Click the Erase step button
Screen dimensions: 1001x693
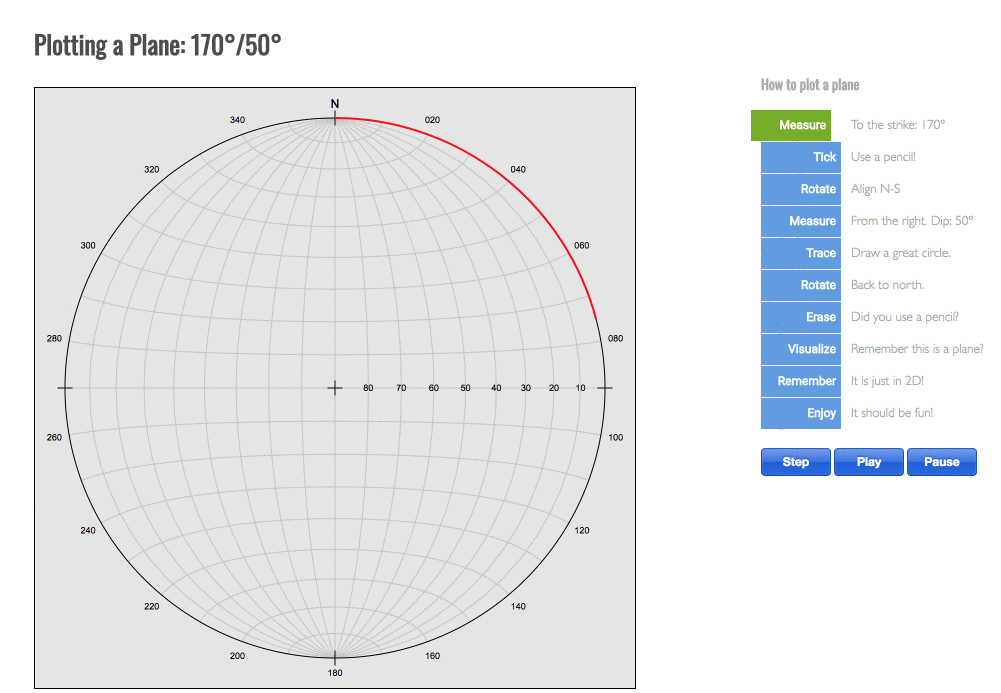click(x=800, y=317)
